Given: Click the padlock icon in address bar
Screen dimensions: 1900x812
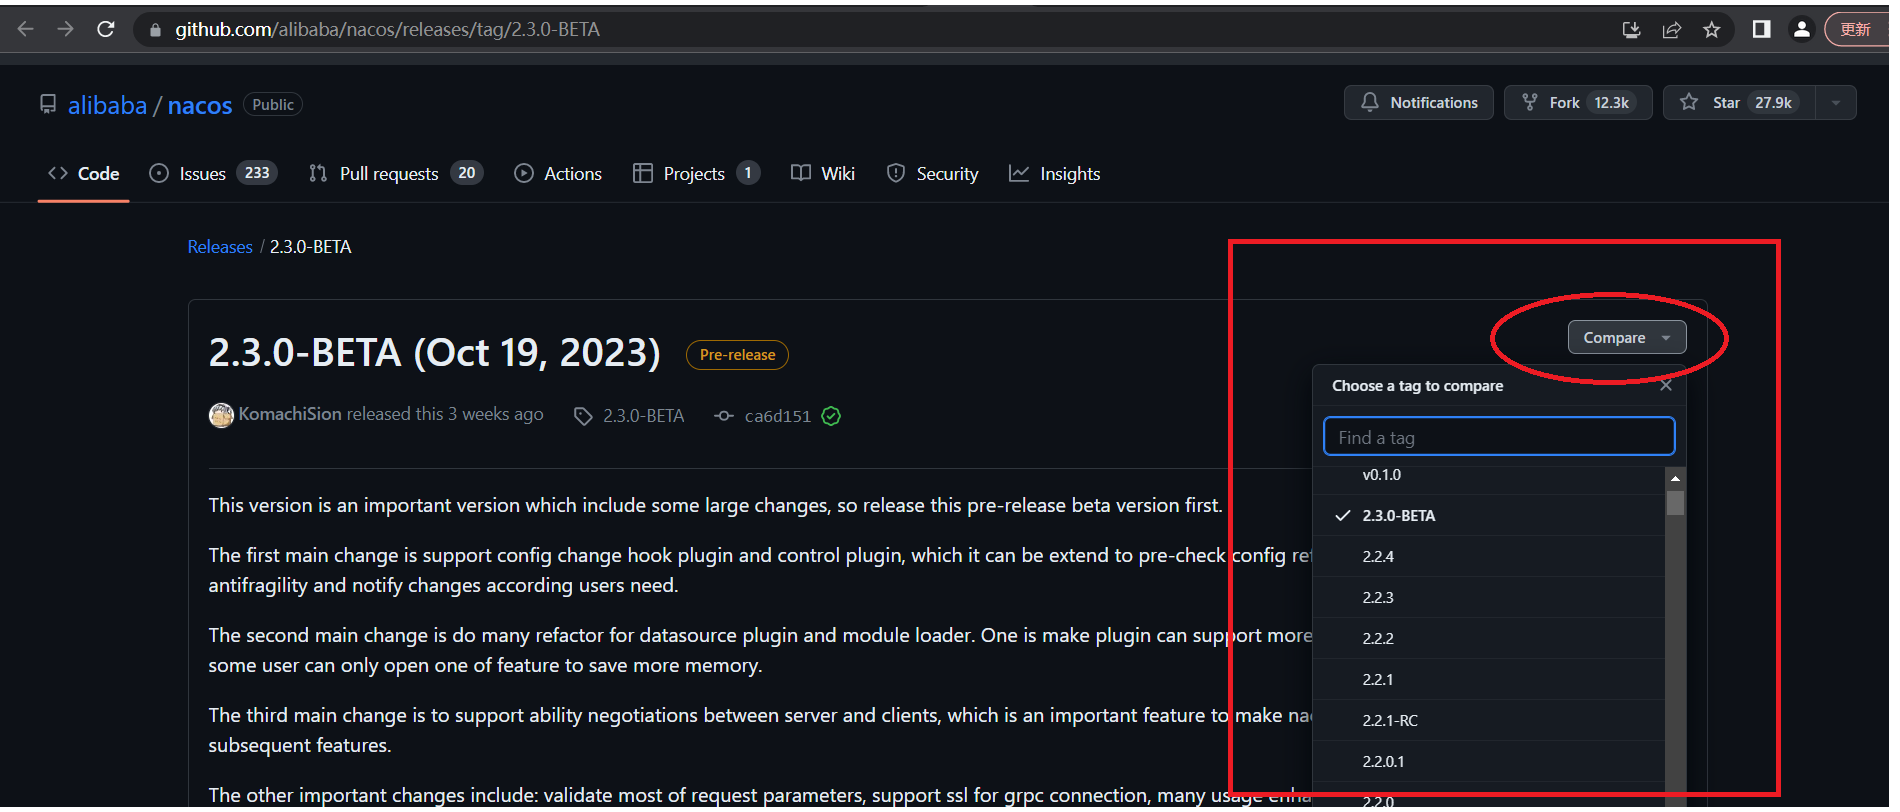Looking at the screenshot, I should click(x=155, y=30).
